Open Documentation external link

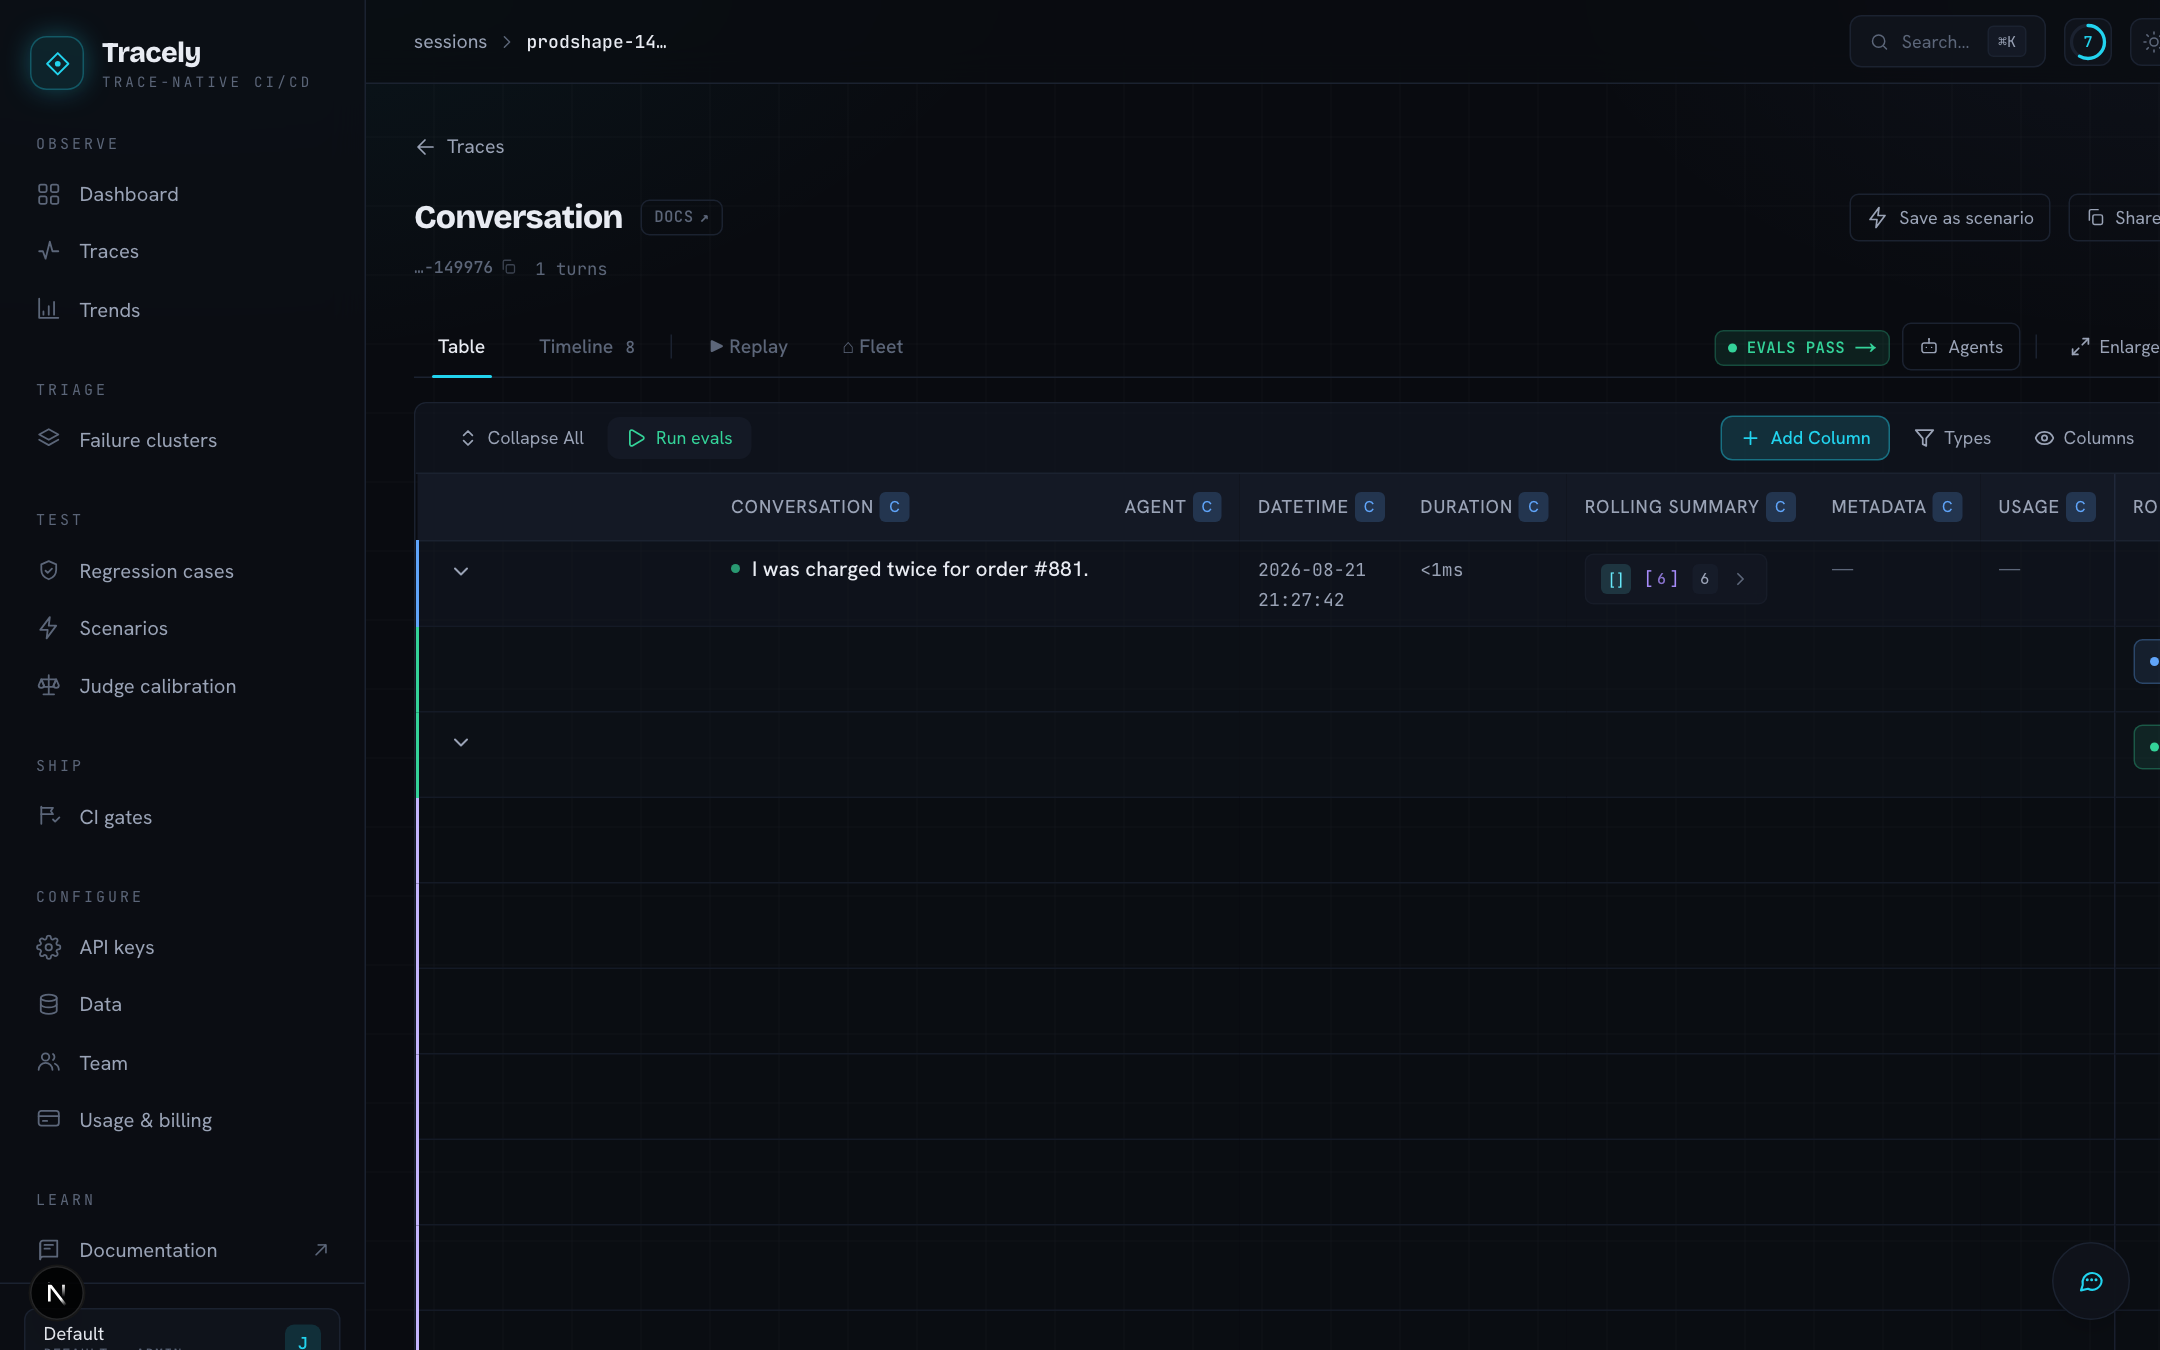[x=183, y=1250]
